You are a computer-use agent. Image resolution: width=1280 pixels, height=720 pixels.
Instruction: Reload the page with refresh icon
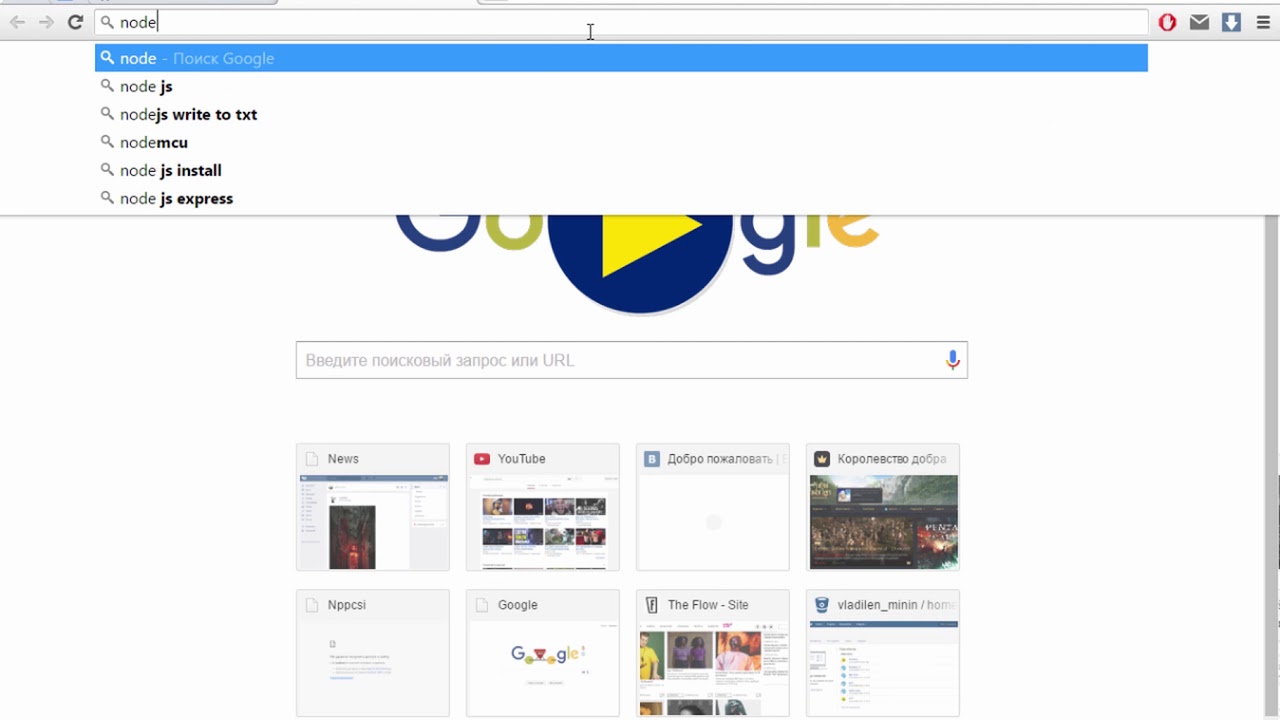pyautogui.click(x=75, y=22)
